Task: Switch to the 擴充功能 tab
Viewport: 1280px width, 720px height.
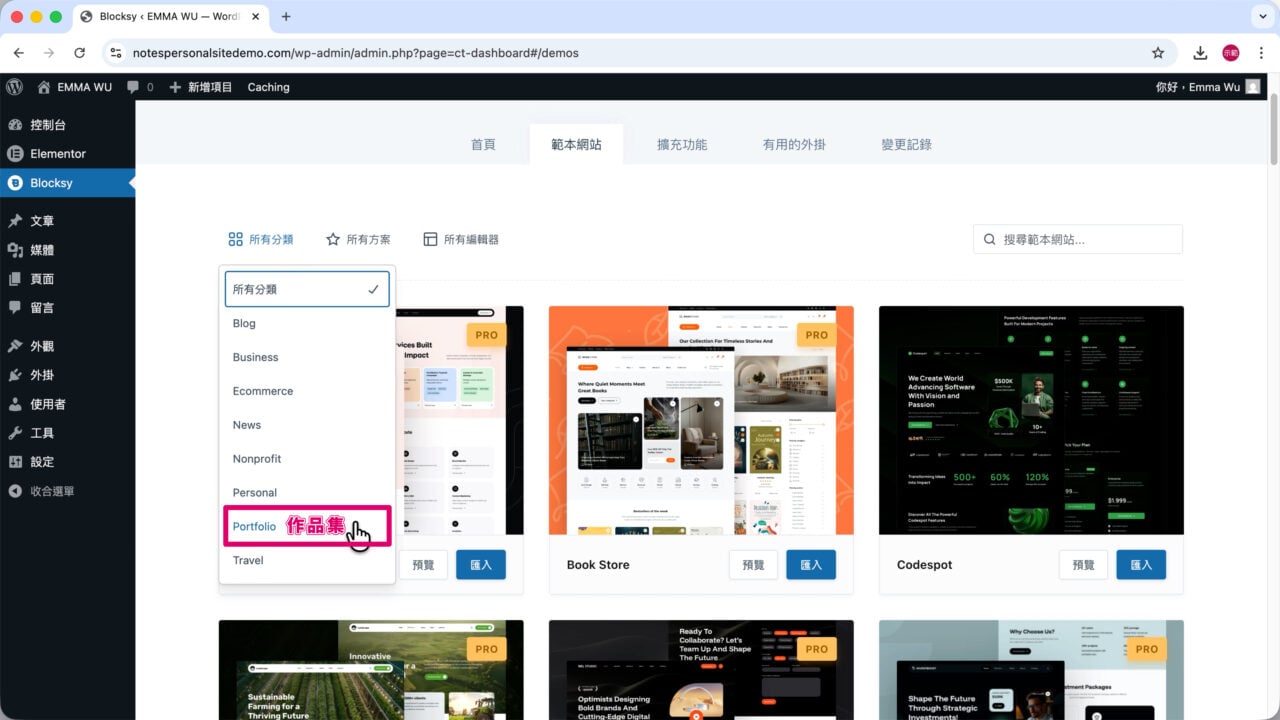Action: [x=682, y=144]
